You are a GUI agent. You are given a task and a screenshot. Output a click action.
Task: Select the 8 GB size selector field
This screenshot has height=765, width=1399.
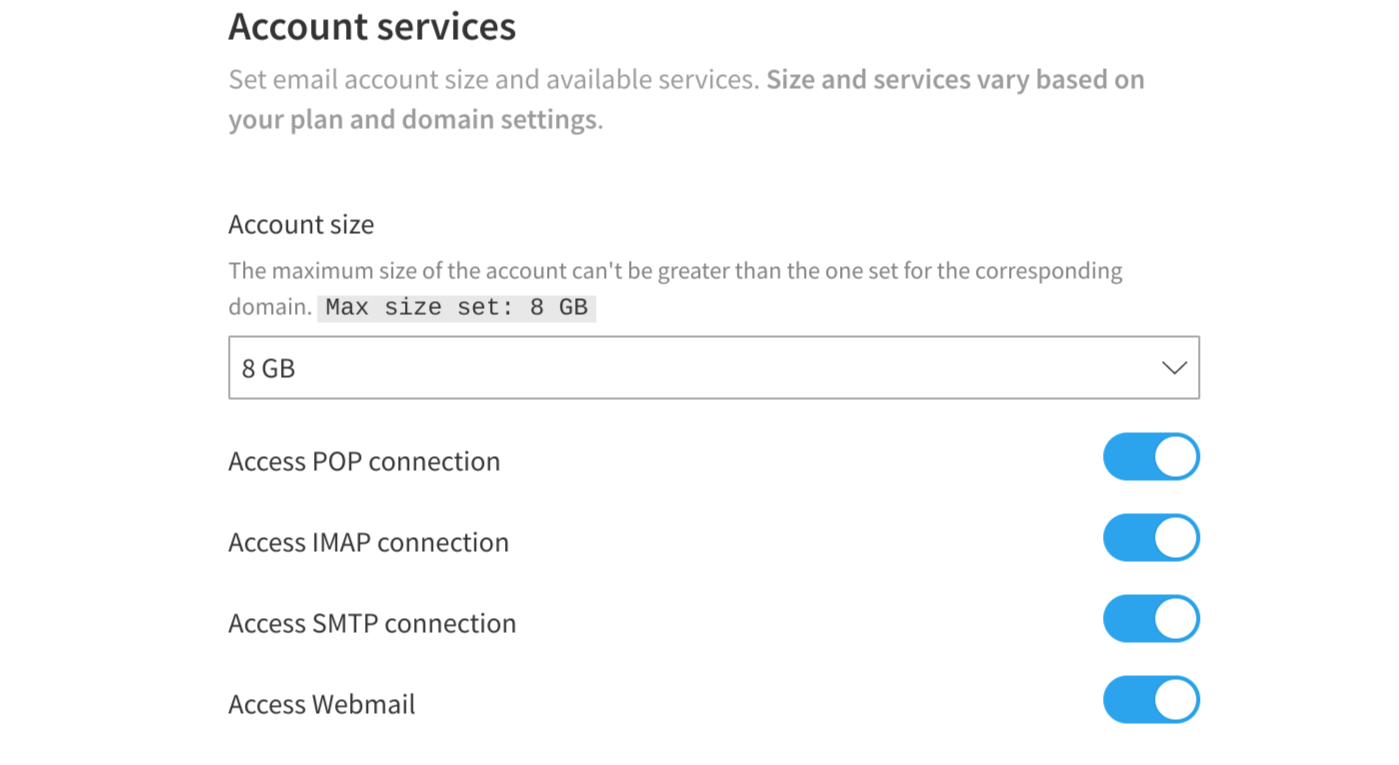click(x=713, y=367)
